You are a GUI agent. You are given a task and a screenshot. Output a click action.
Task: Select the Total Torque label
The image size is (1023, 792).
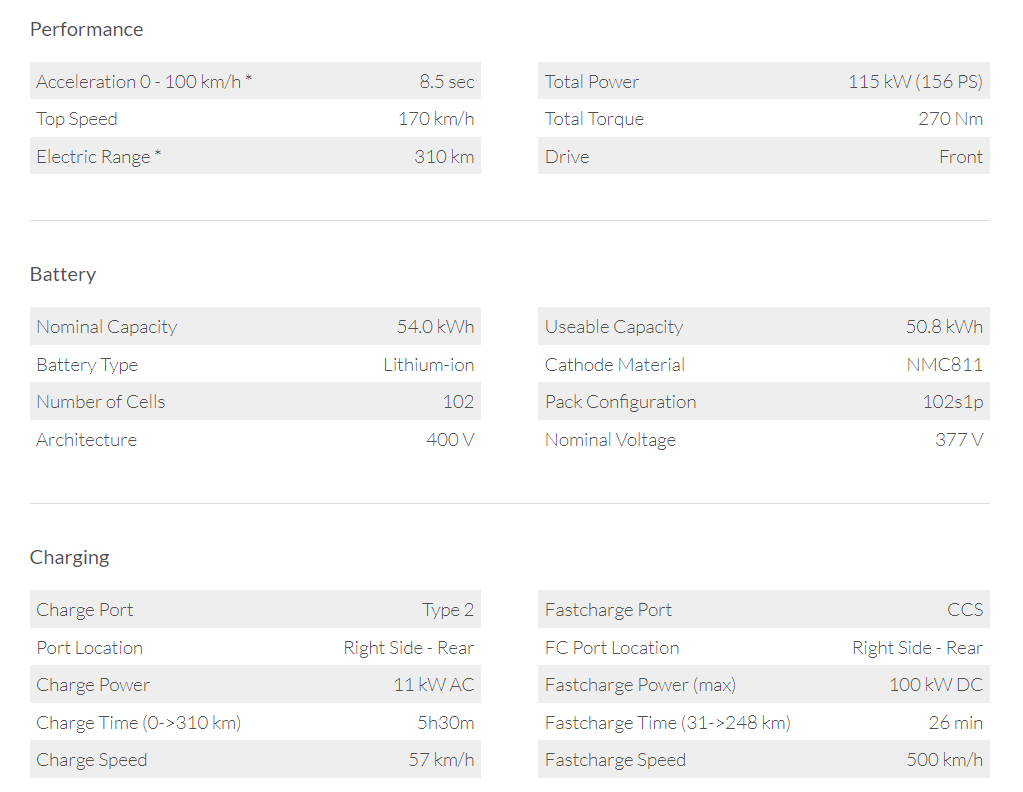click(594, 119)
